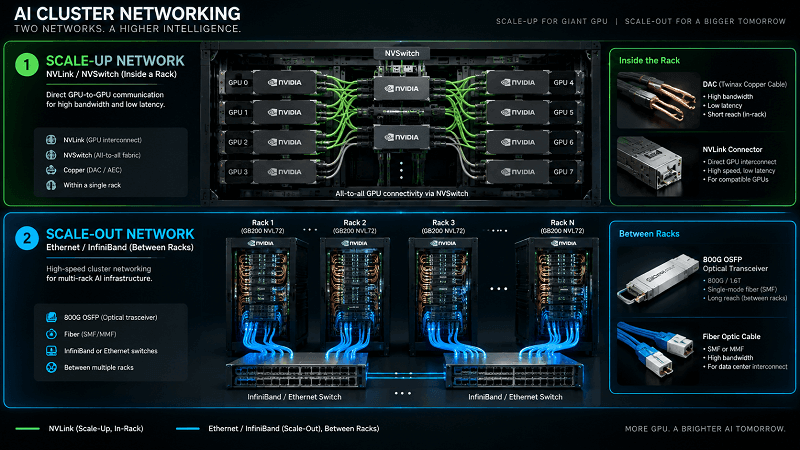Click the NVSwitch label above the chips
This screenshot has height=450, width=800.
click(402, 53)
